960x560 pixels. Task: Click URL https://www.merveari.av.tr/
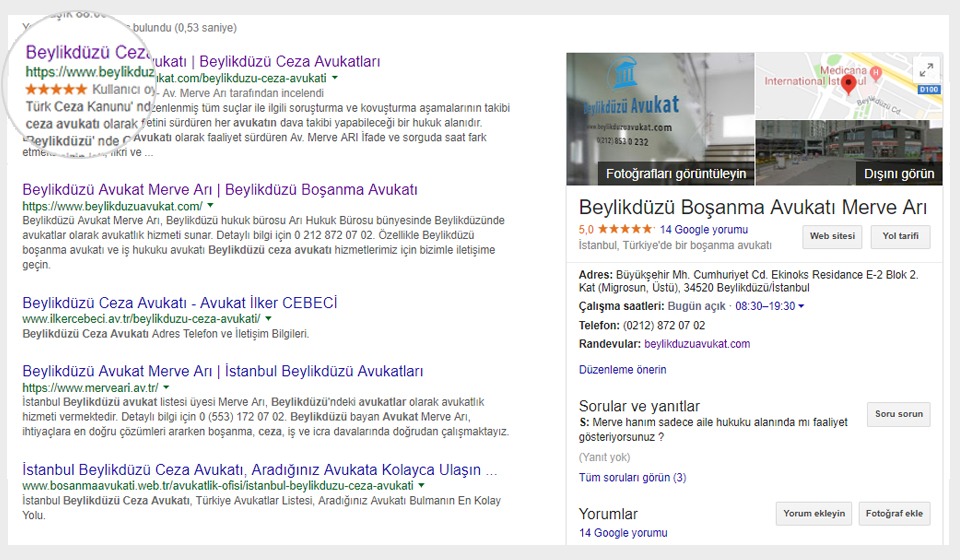pyautogui.click(x=91, y=387)
